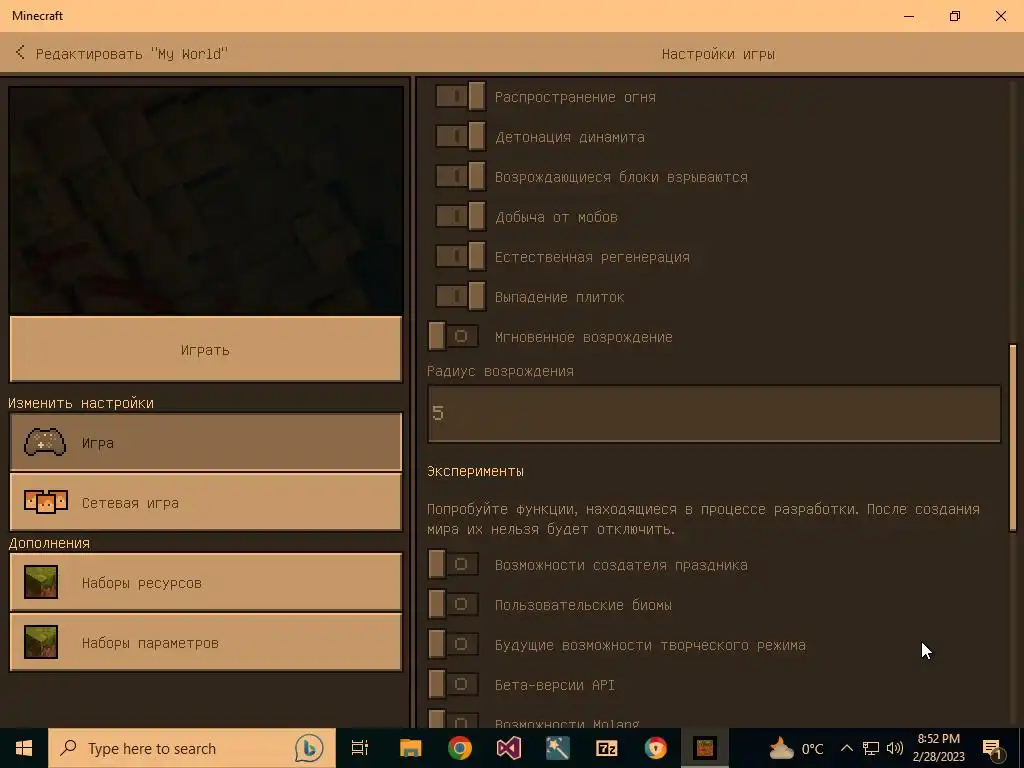Click the Bing icon in the search box

coord(309,748)
